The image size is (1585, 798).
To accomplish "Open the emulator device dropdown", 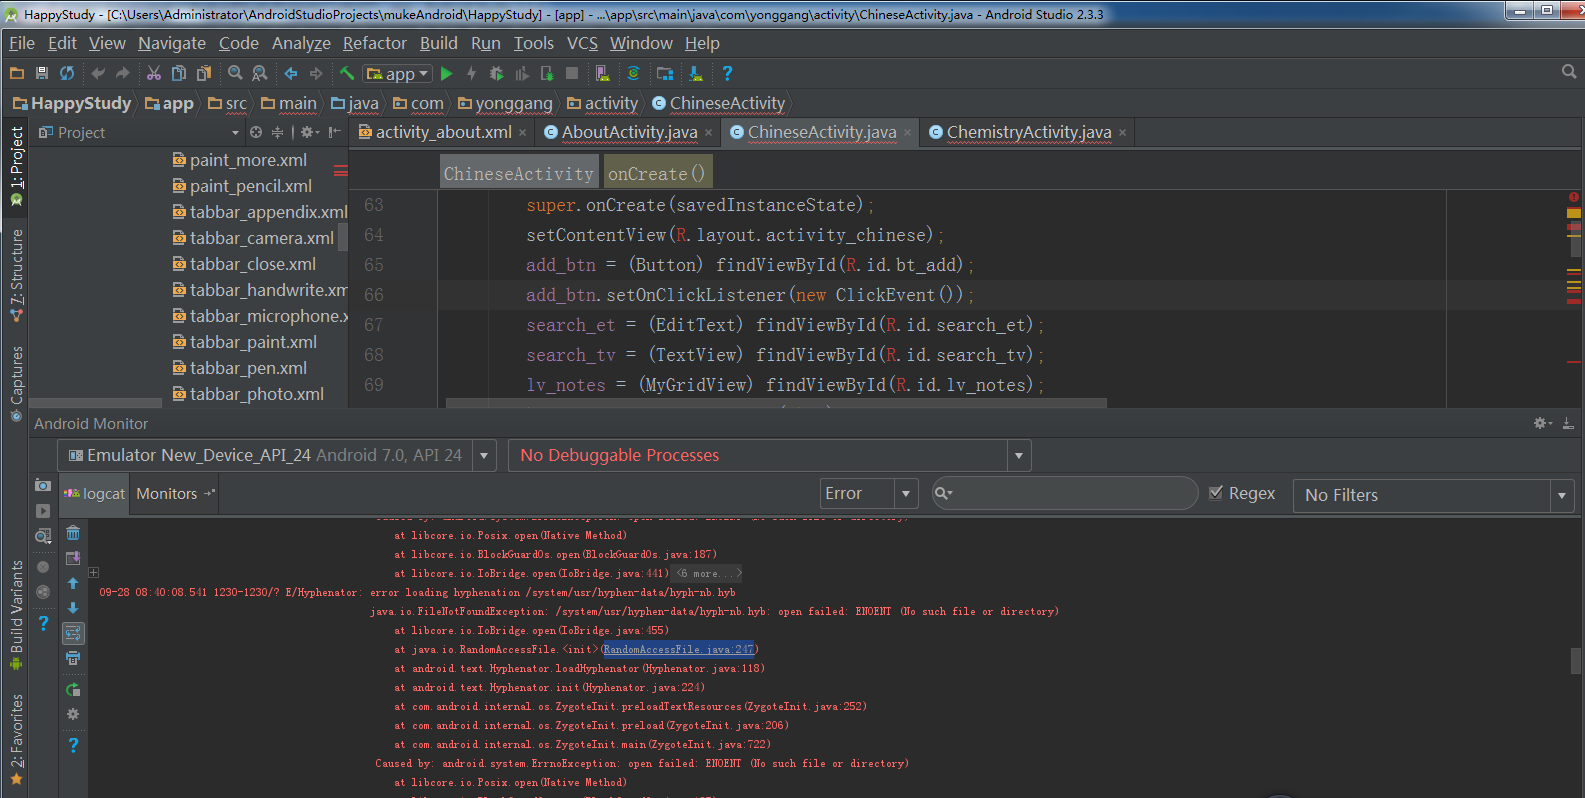I will click(484, 456).
